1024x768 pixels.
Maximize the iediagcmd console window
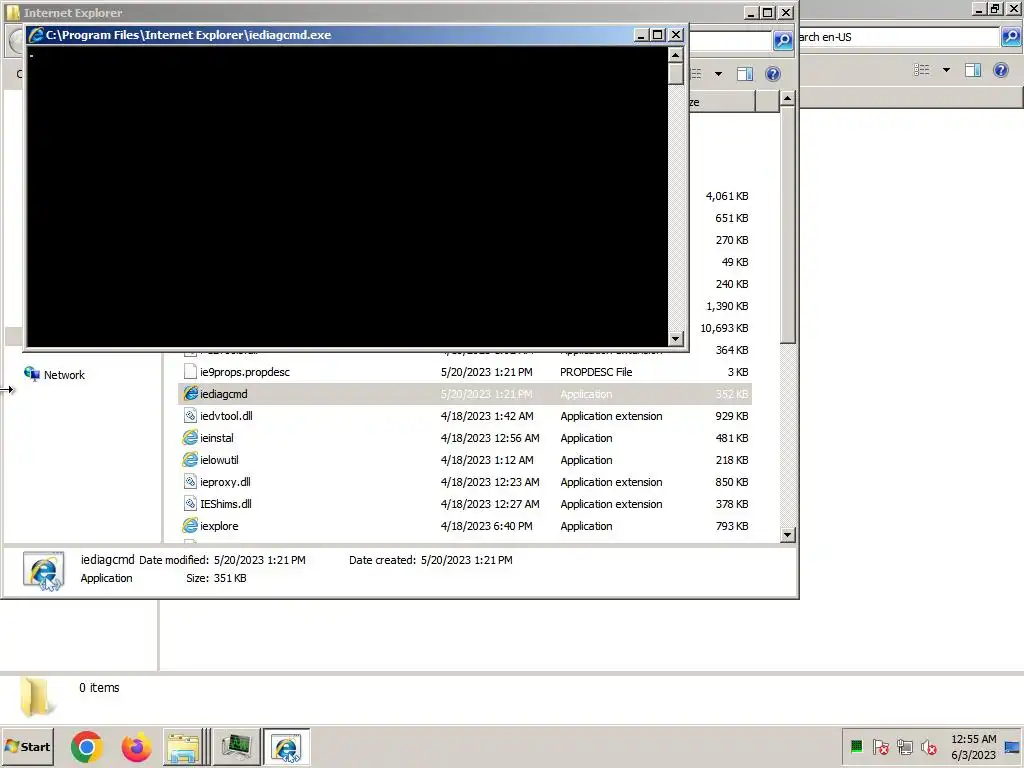point(658,35)
